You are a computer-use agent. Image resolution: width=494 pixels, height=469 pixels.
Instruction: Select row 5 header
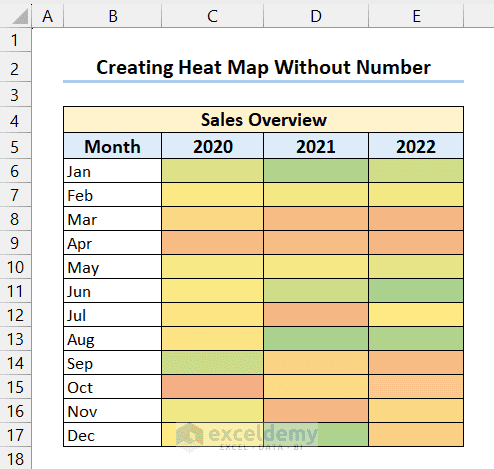[x=15, y=146]
